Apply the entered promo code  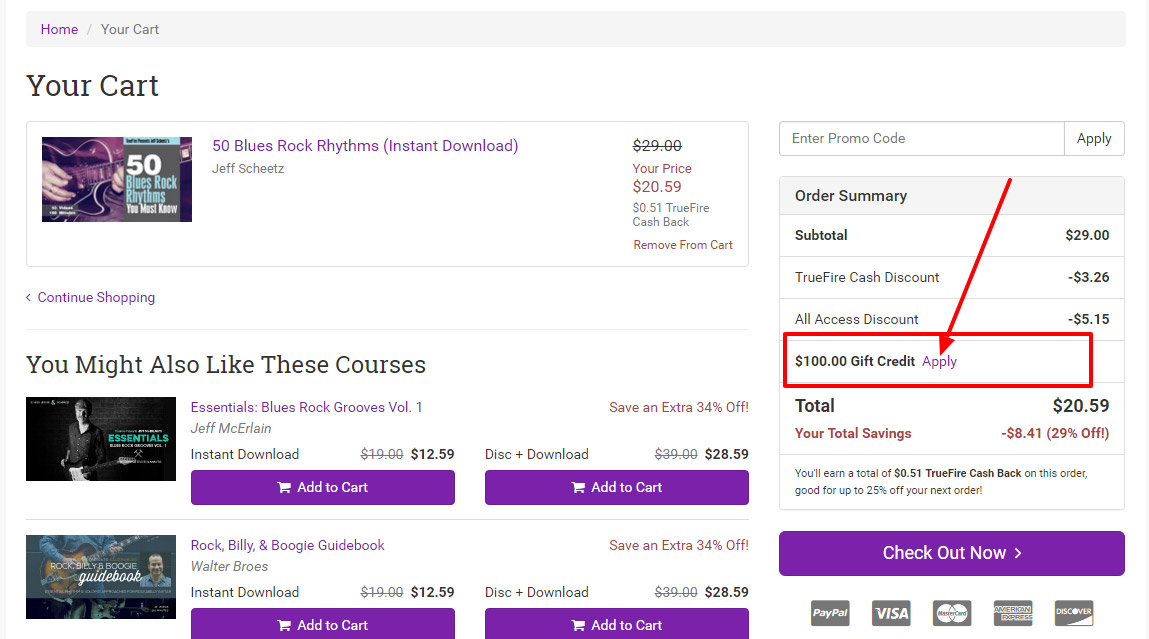tap(1094, 139)
